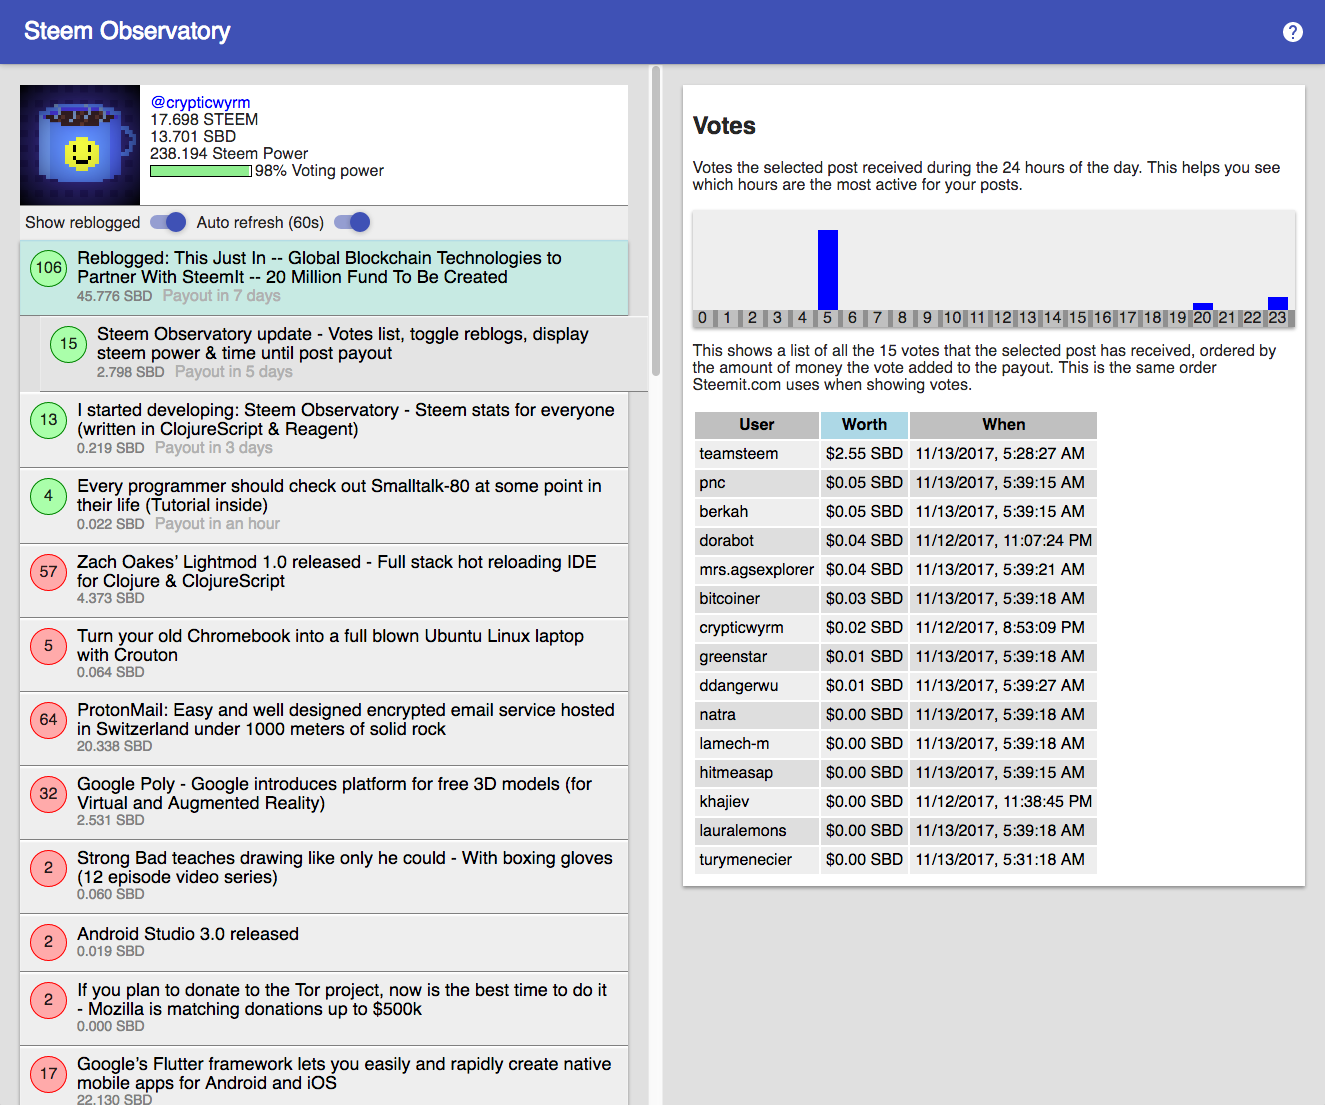Click the crypticwyrm row in votes table
Viewport: 1325px width, 1105px height.
pos(896,628)
